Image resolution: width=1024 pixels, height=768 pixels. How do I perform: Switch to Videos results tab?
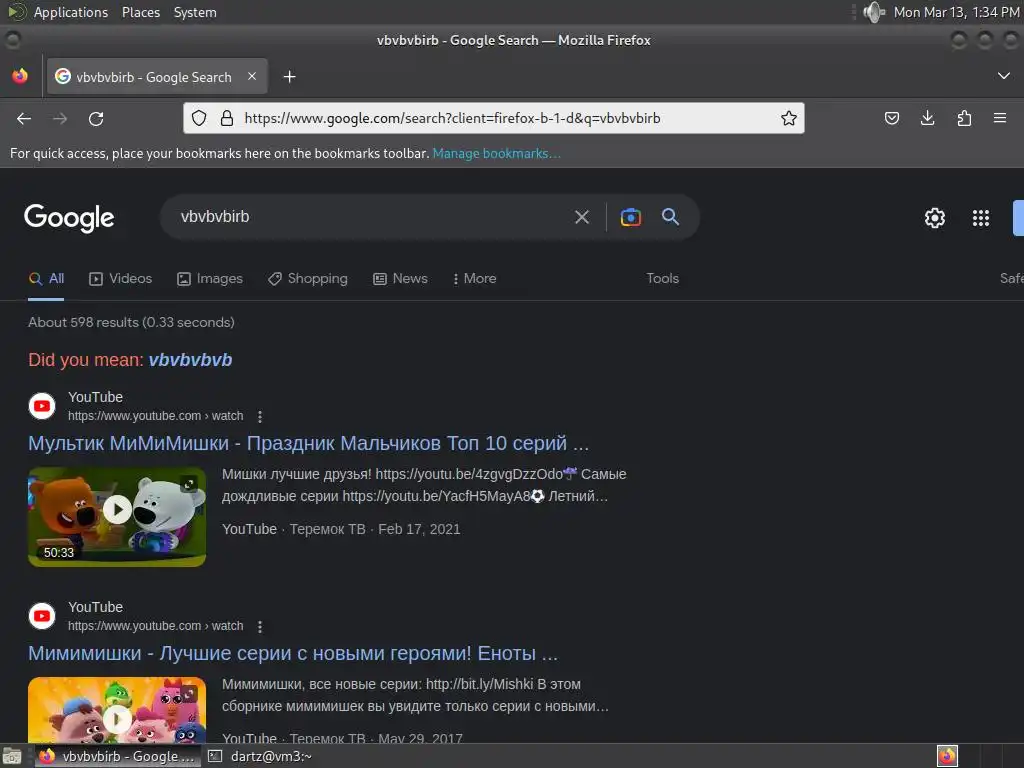point(120,279)
